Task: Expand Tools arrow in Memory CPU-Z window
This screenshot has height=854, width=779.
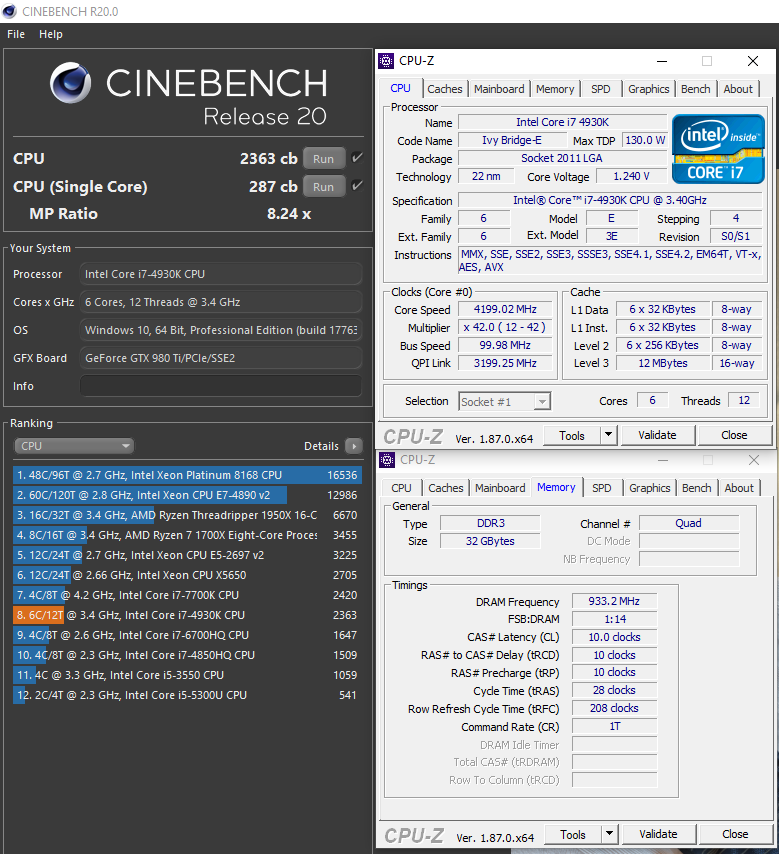Action: coord(609,834)
